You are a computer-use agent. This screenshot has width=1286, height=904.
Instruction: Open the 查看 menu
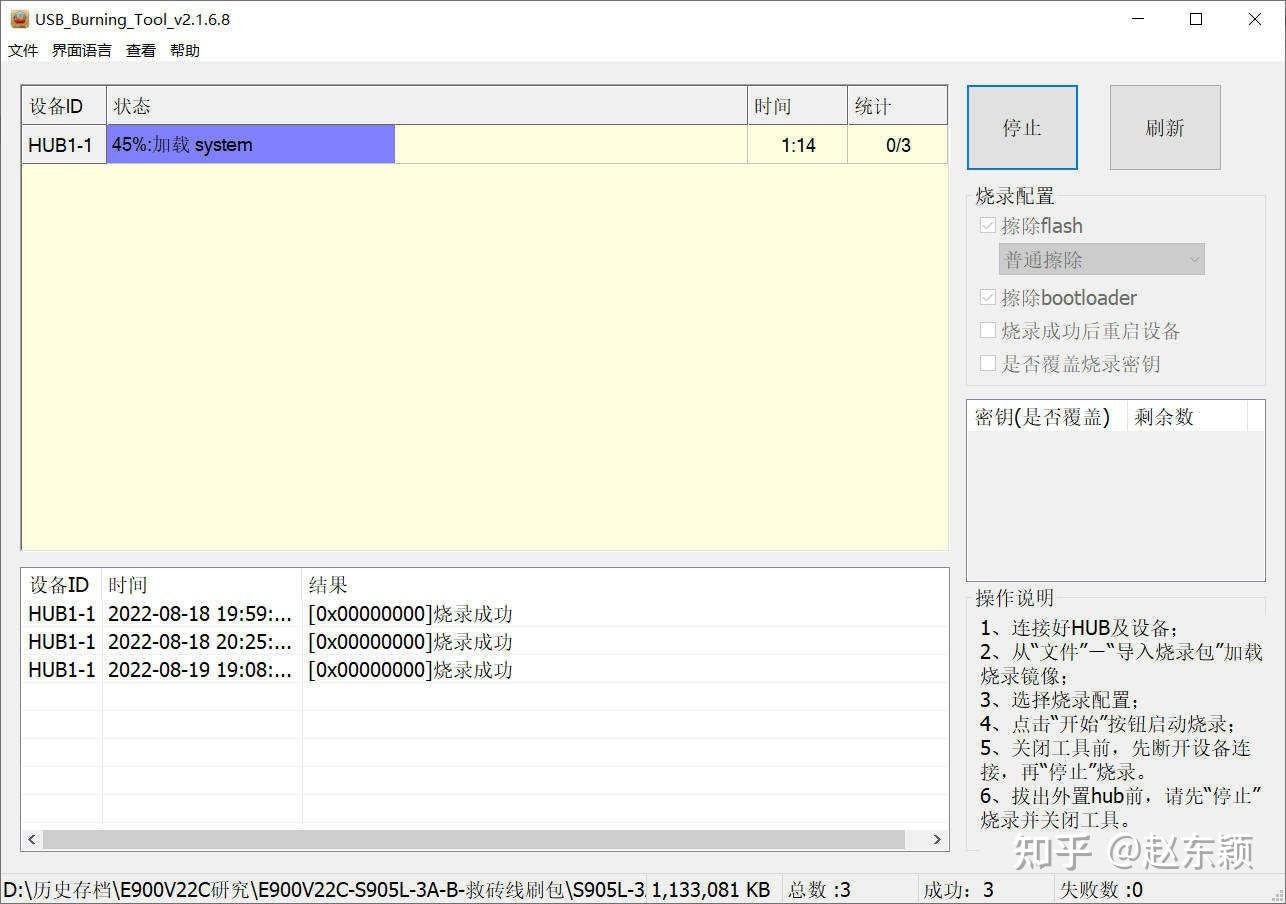pos(139,50)
